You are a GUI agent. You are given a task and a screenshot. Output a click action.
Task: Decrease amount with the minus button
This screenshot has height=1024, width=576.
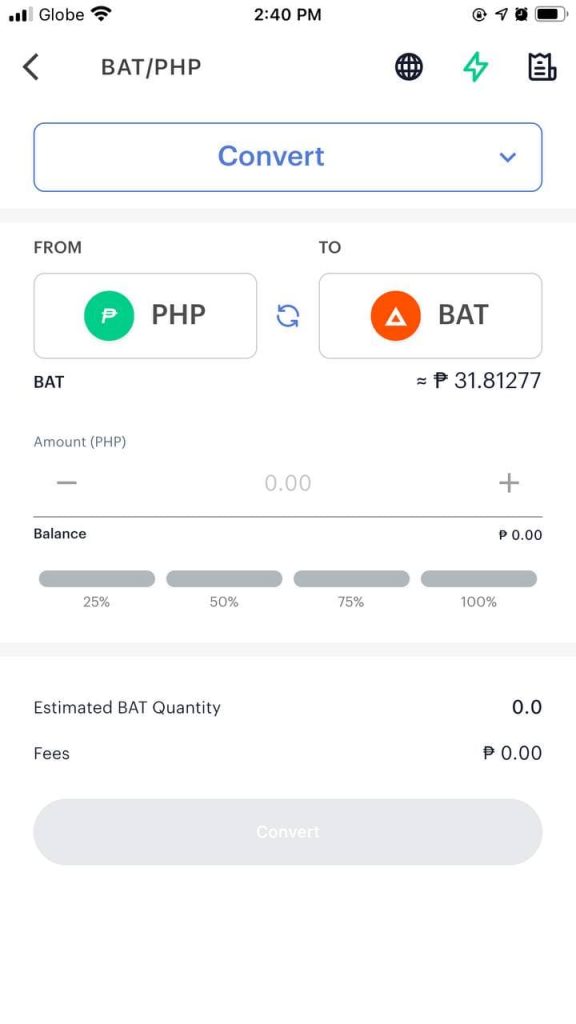point(67,483)
